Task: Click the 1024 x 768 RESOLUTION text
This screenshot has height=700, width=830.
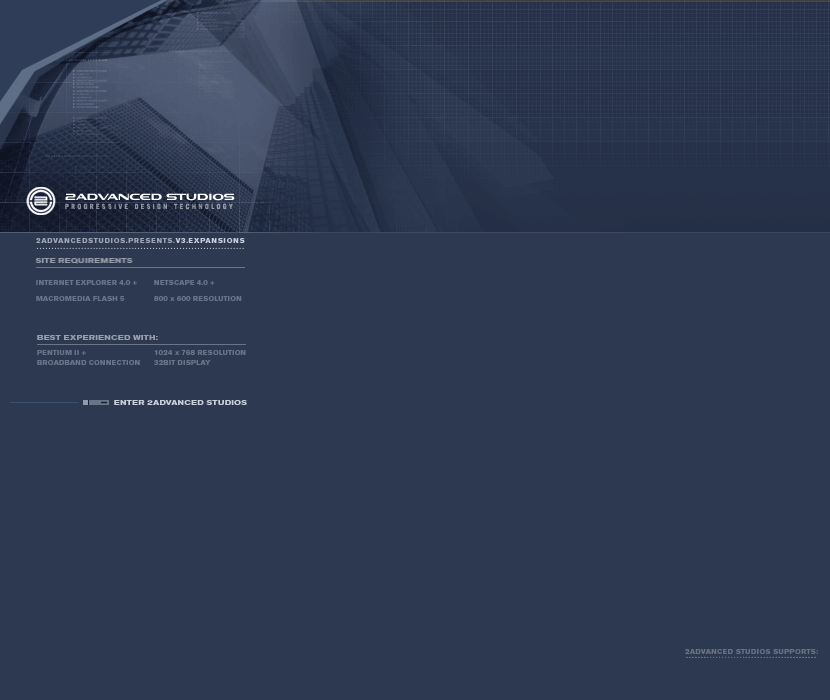Action: tap(200, 353)
